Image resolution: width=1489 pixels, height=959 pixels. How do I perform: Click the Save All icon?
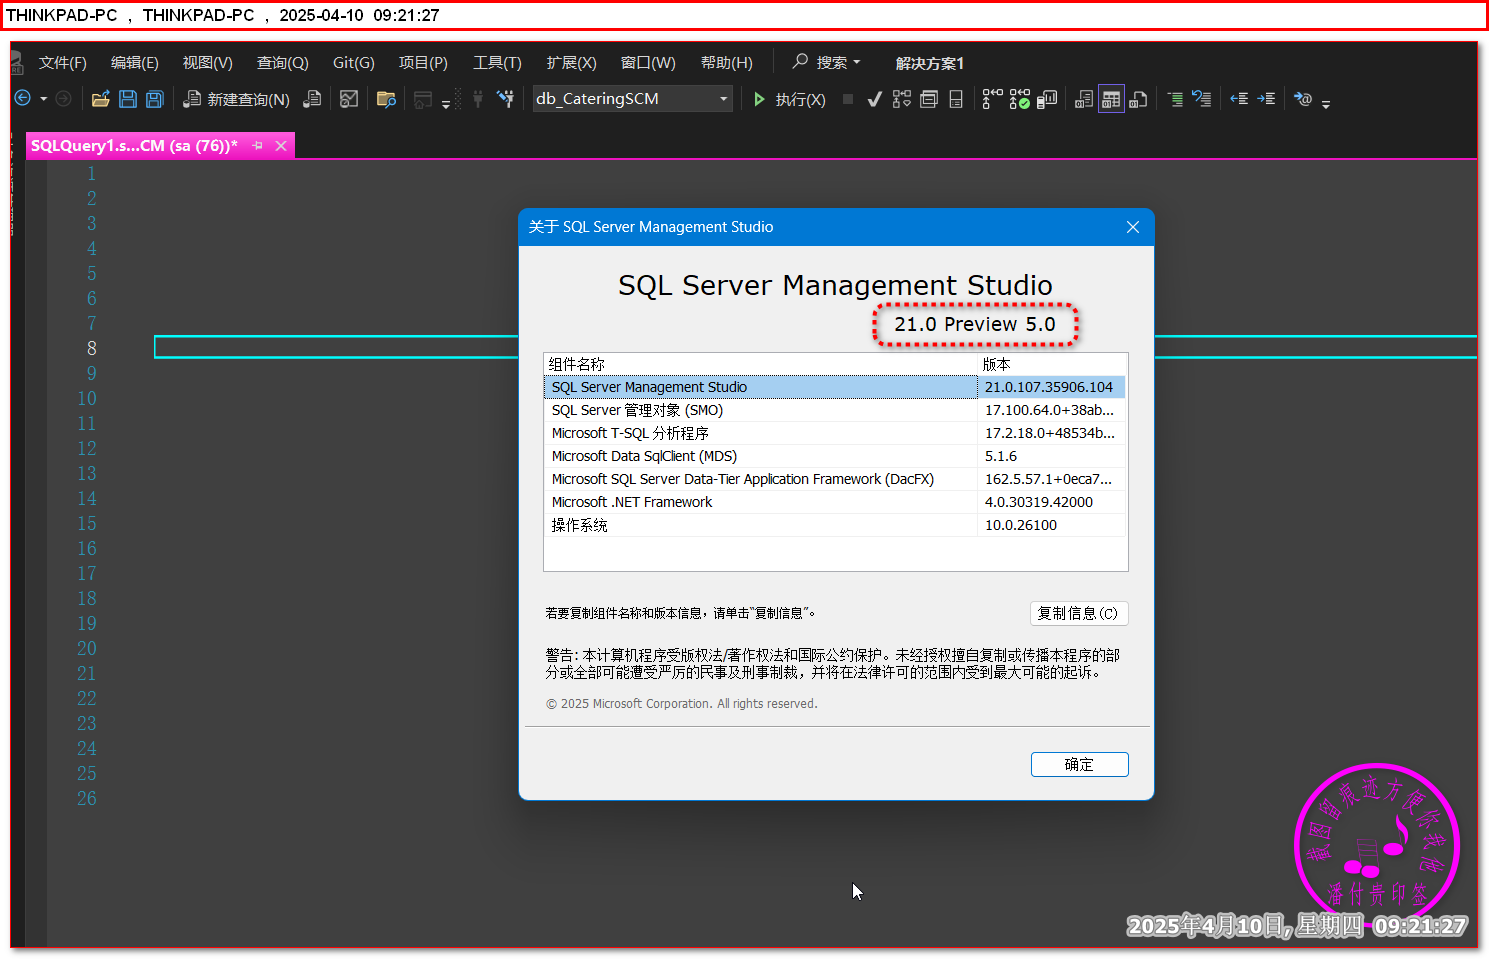tap(154, 99)
